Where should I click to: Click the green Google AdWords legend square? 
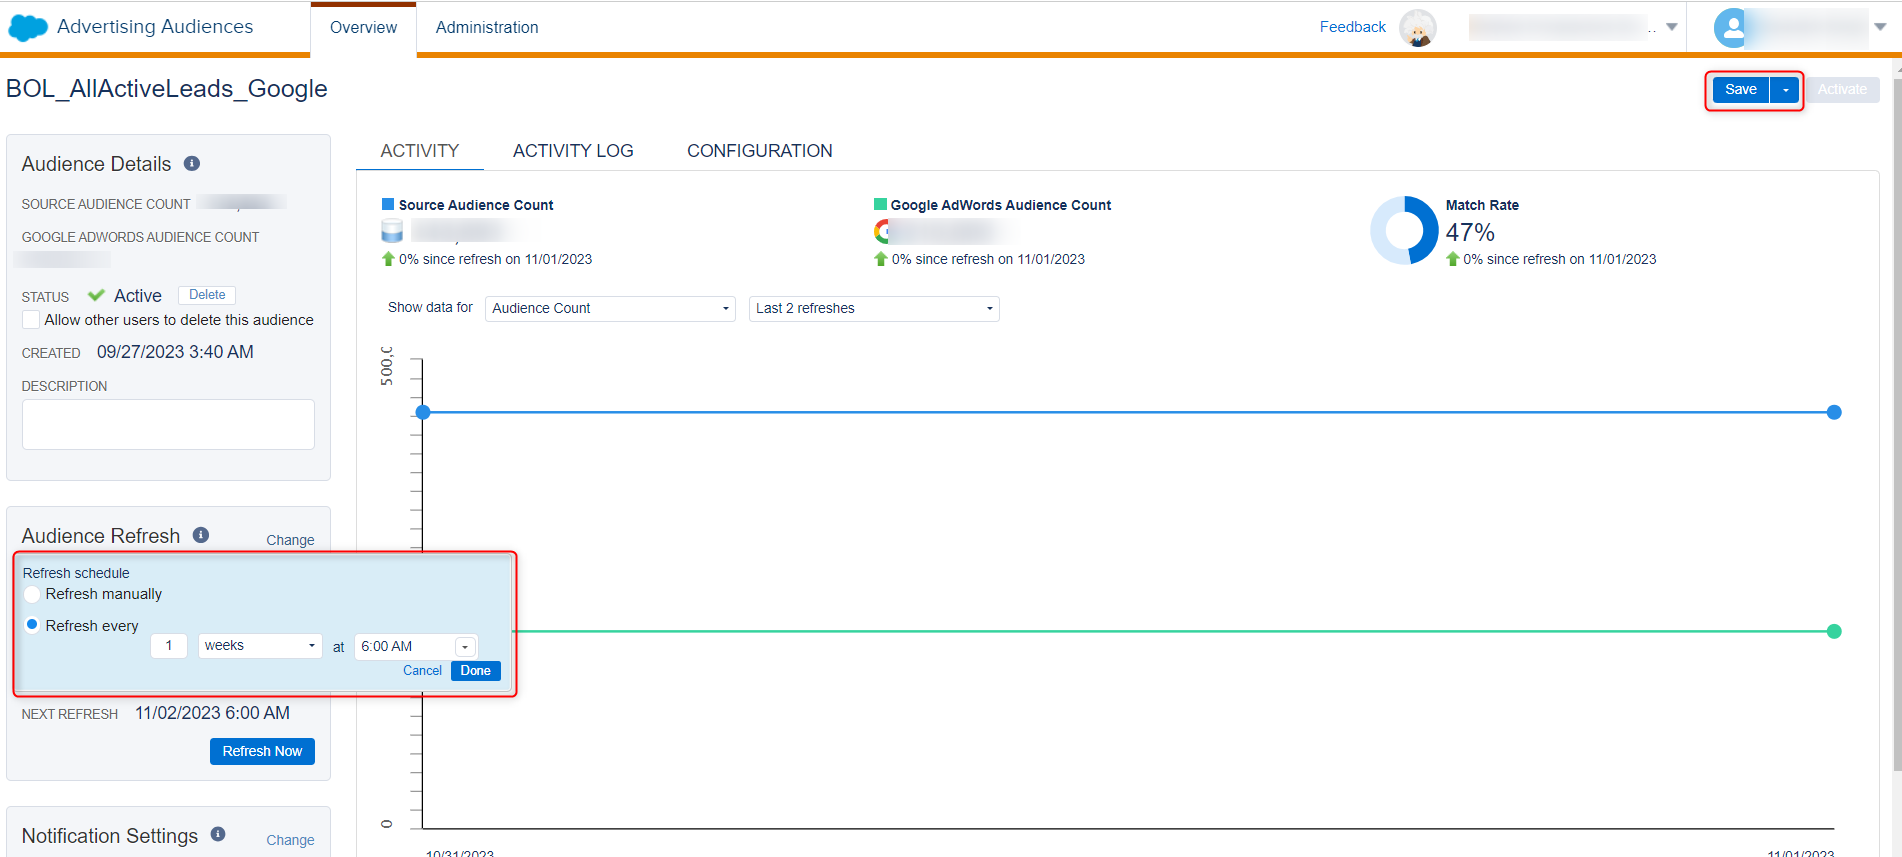point(880,204)
